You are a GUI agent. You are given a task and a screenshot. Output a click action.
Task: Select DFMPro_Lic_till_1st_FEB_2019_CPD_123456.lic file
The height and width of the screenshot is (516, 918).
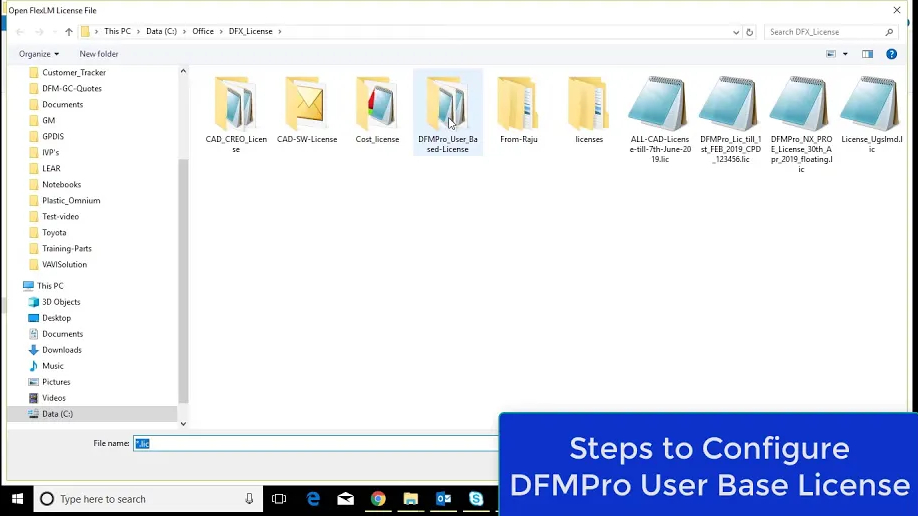click(731, 119)
